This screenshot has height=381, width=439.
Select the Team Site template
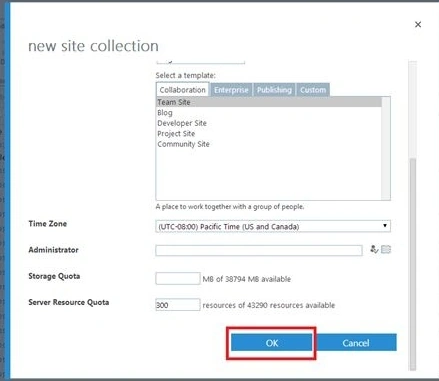(x=269, y=102)
